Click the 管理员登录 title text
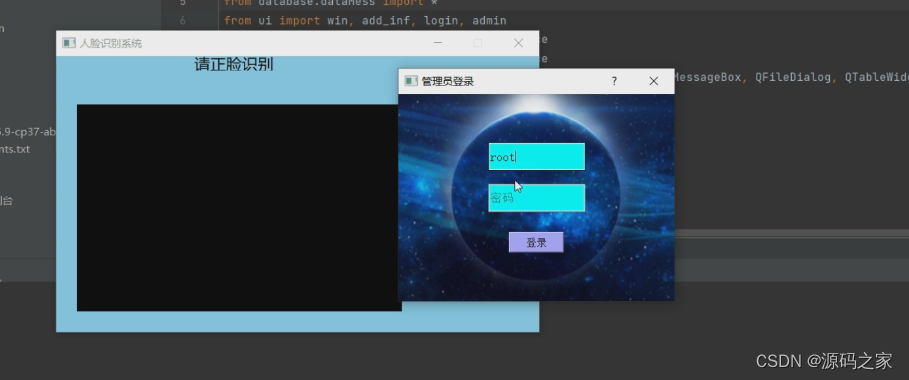Screen dimensions: 909x380 (448, 81)
